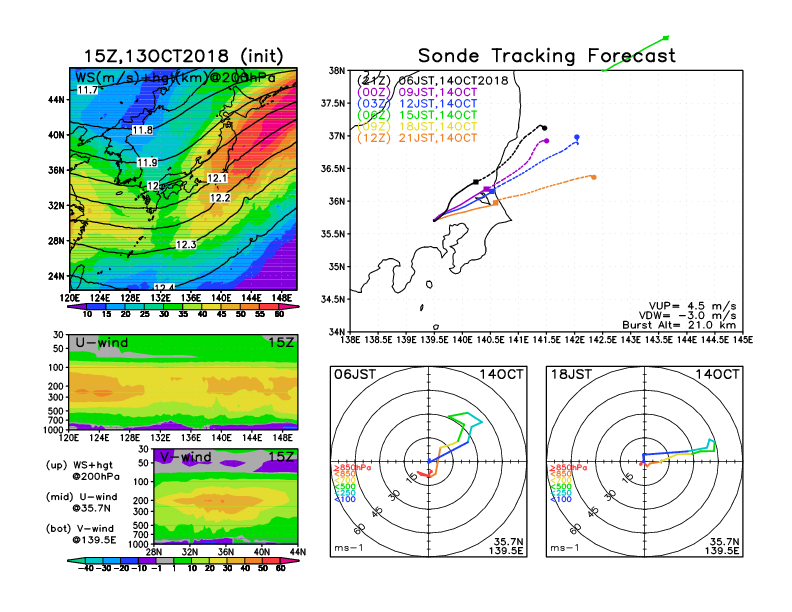
Task: Click the '24N' latitude tick on wind map
Action: click(x=57, y=276)
